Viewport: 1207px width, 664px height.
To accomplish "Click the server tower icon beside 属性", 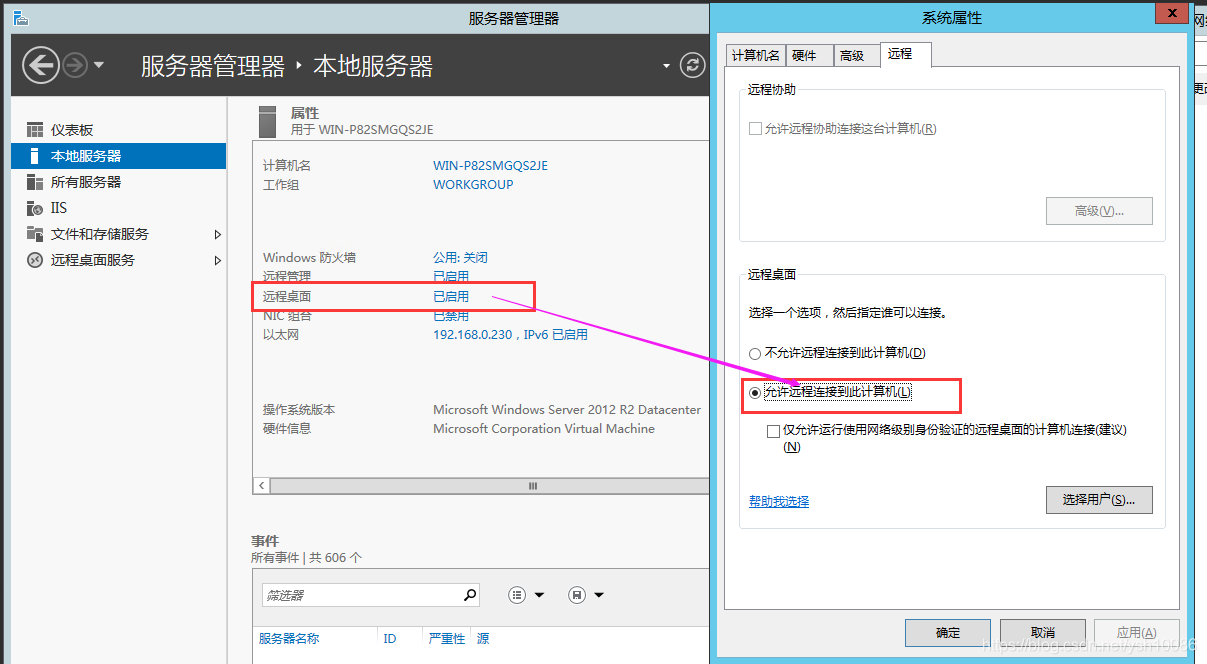I will (266, 121).
